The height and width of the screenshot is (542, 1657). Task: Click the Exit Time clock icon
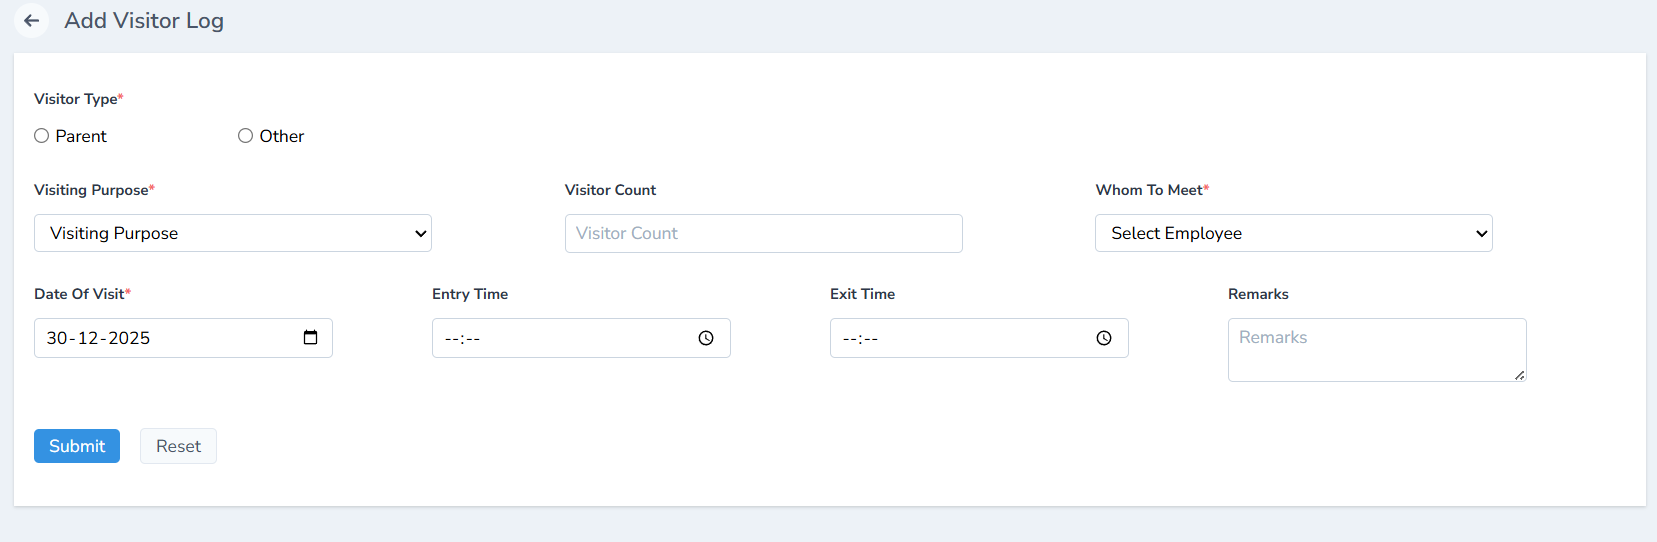point(1104,339)
